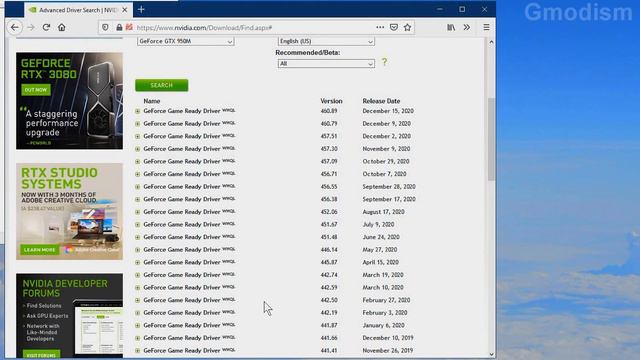
Task: Open page actions three-dot menu
Action: pyautogui.click(x=380, y=27)
